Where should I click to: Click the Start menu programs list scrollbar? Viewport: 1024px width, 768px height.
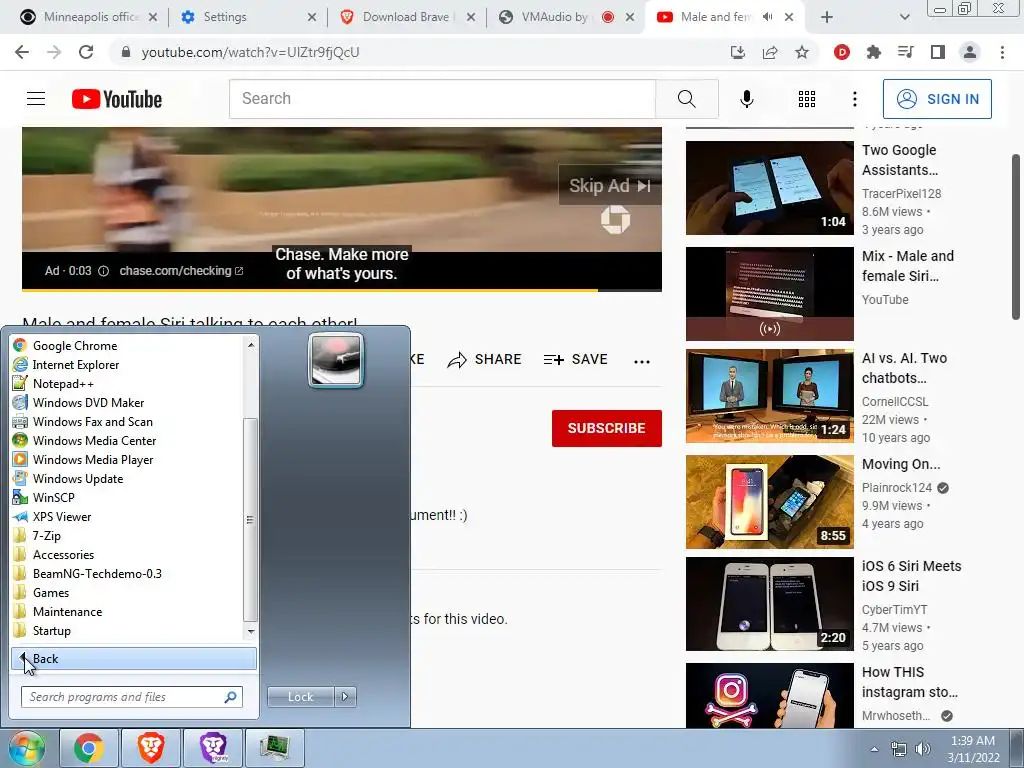(x=250, y=519)
